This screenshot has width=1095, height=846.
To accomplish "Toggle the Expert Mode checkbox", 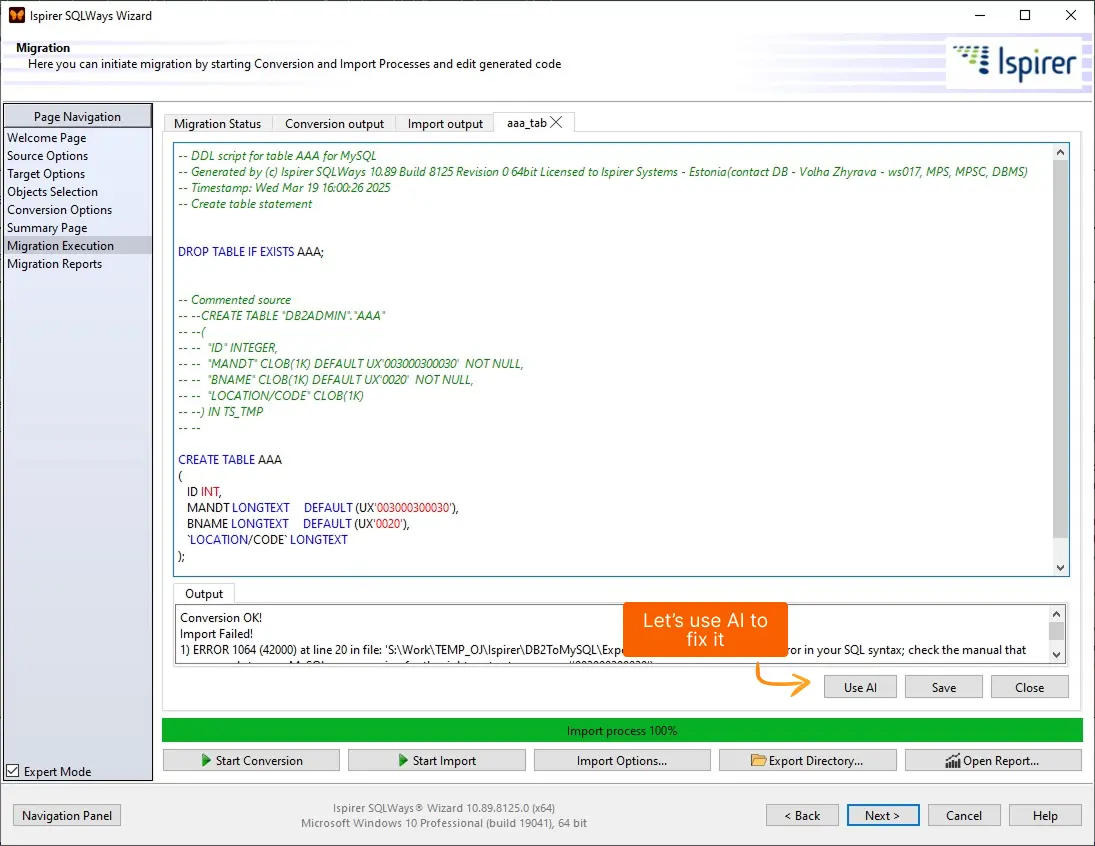I will coord(13,771).
